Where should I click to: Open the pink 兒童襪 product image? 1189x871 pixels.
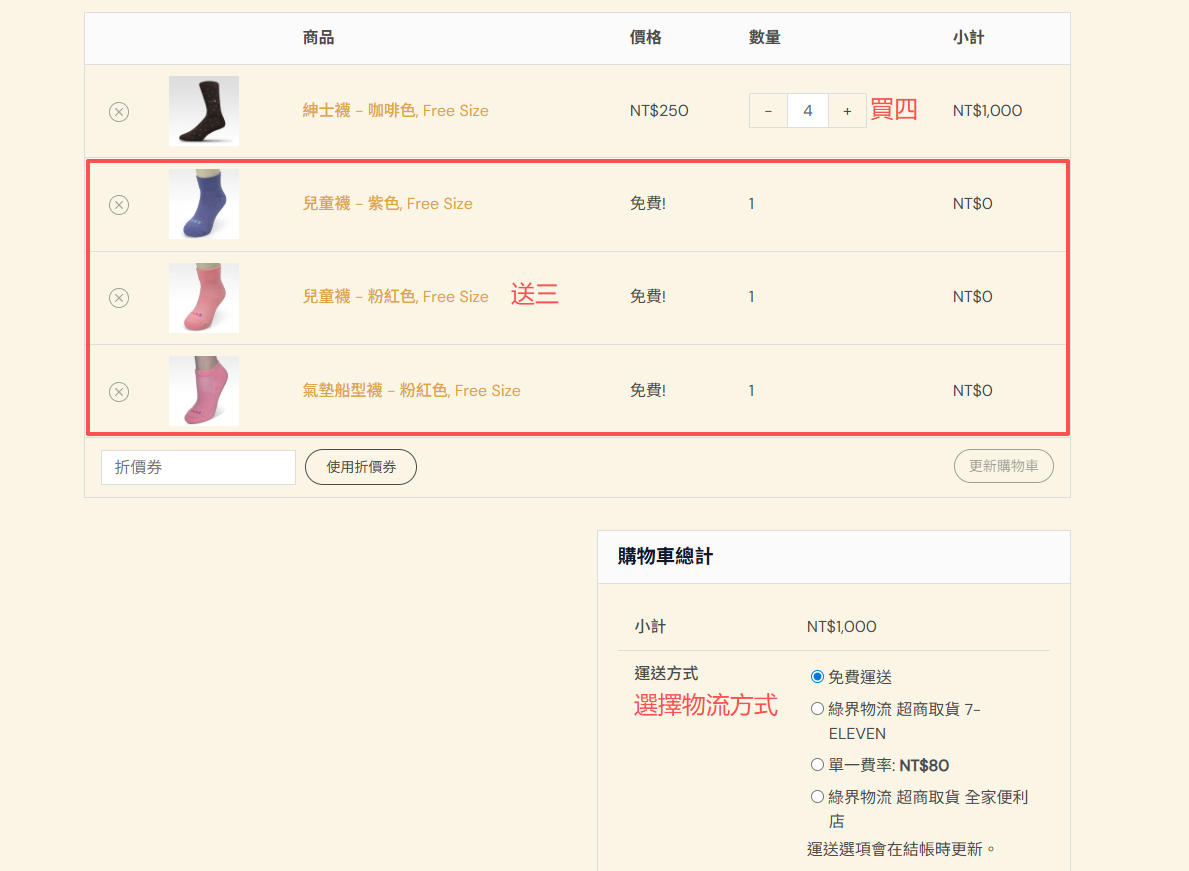[204, 297]
